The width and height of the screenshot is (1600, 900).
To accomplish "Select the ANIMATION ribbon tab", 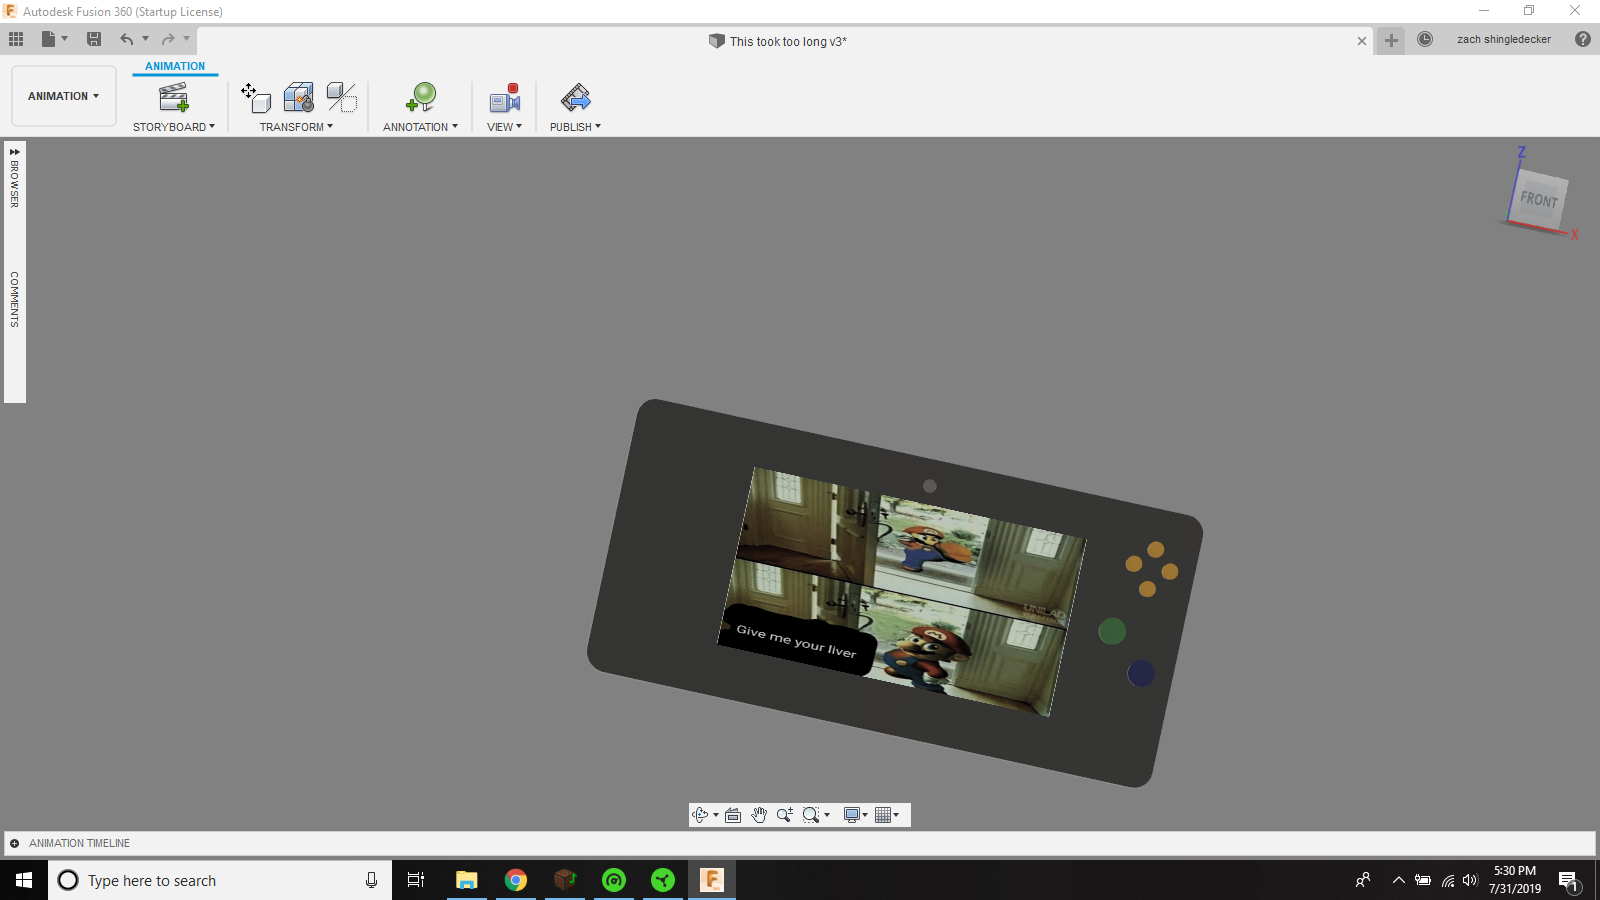I will [x=175, y=66].
